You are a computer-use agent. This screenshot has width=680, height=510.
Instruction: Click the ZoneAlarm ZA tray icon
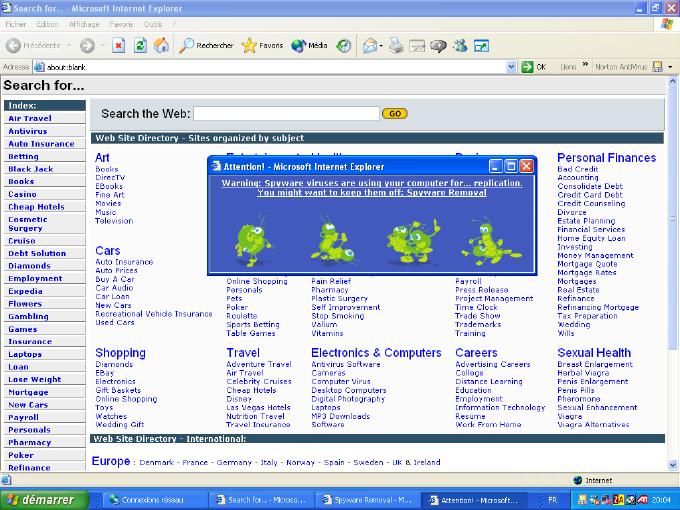tap(618, 500)
